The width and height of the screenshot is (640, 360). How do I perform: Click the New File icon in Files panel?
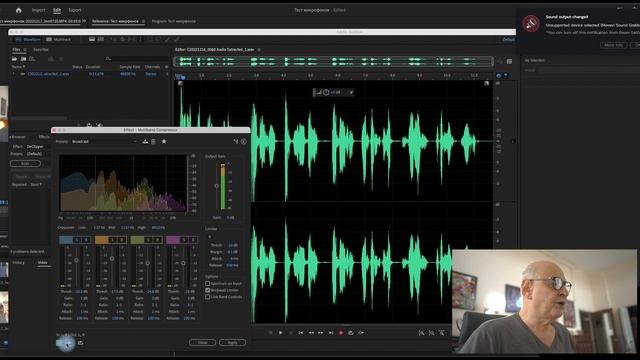click(x=32, y=59)
